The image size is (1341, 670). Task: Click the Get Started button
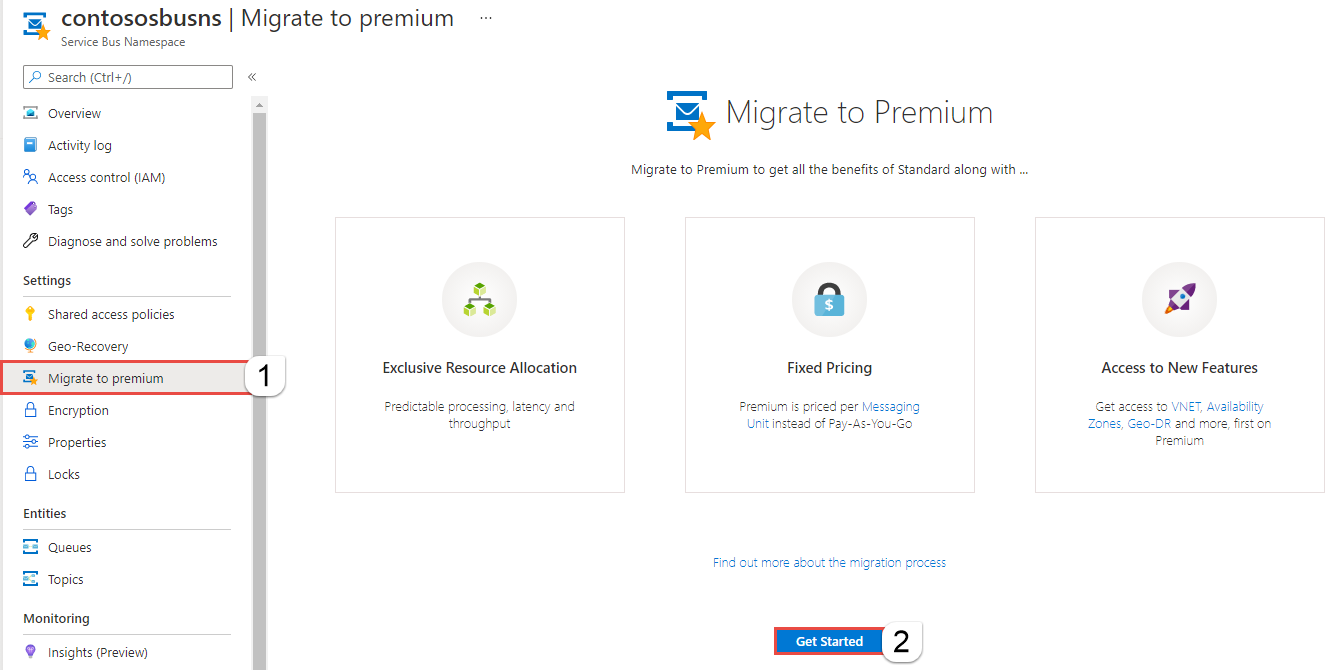click(x=829, y=640)
